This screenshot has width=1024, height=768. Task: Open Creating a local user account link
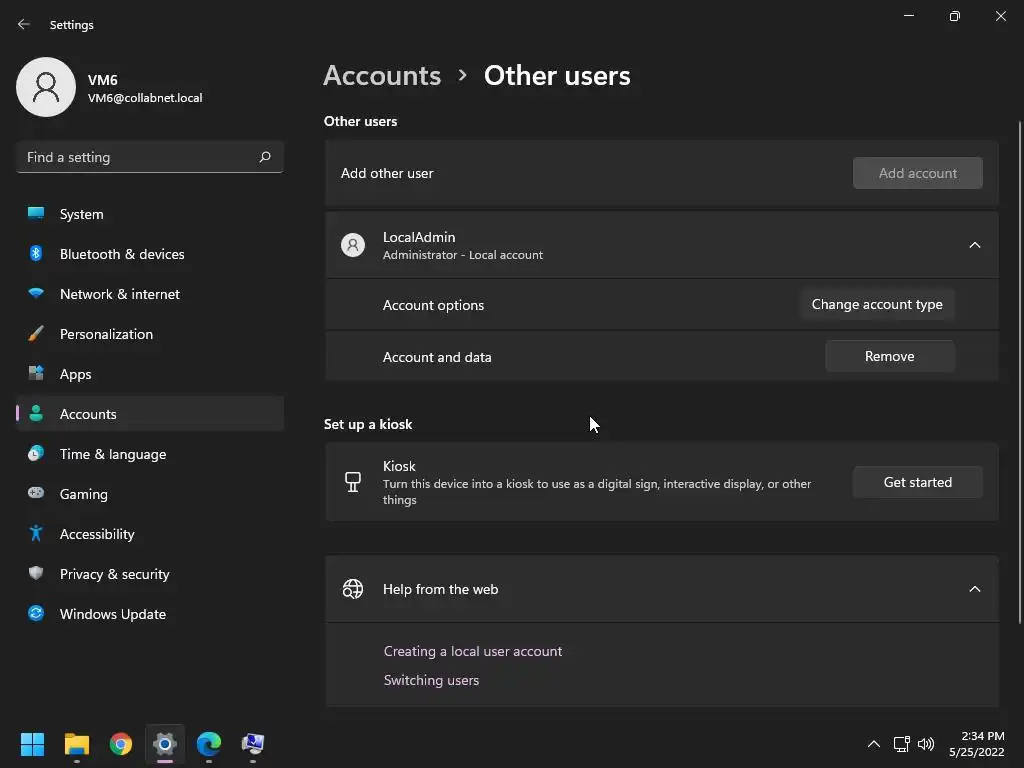coord(473,651)
